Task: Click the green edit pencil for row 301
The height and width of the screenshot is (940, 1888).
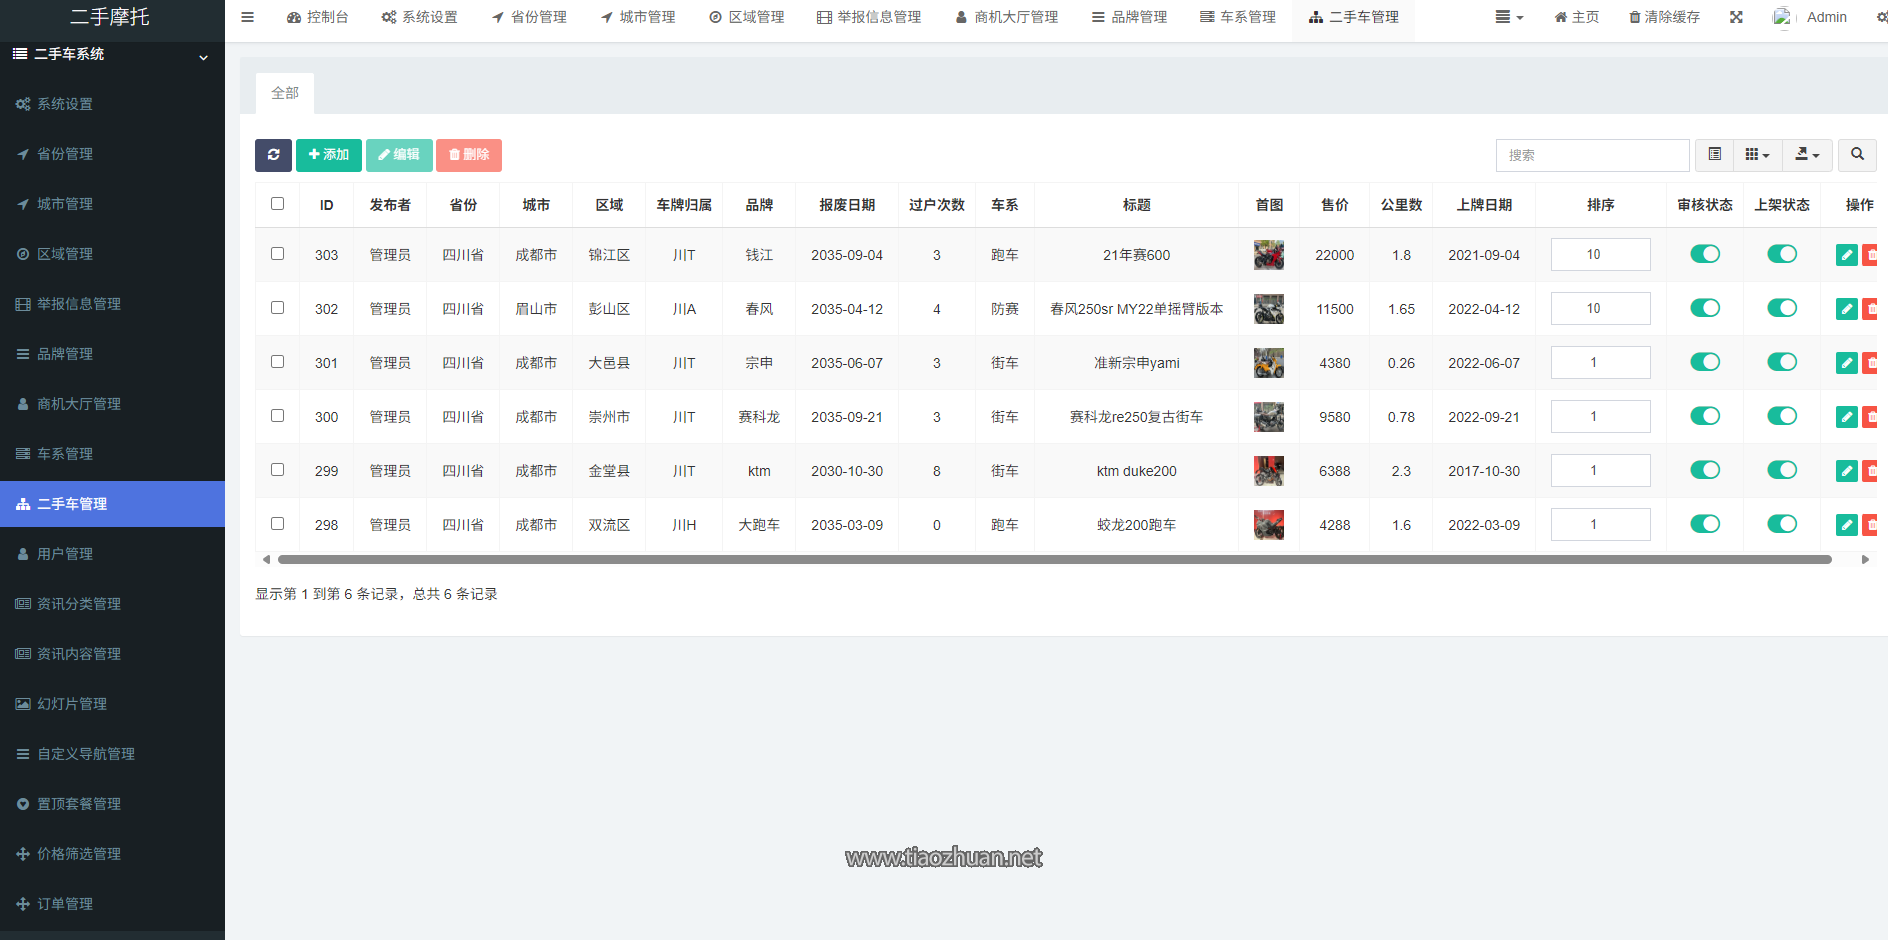Action: point(1846,363)
